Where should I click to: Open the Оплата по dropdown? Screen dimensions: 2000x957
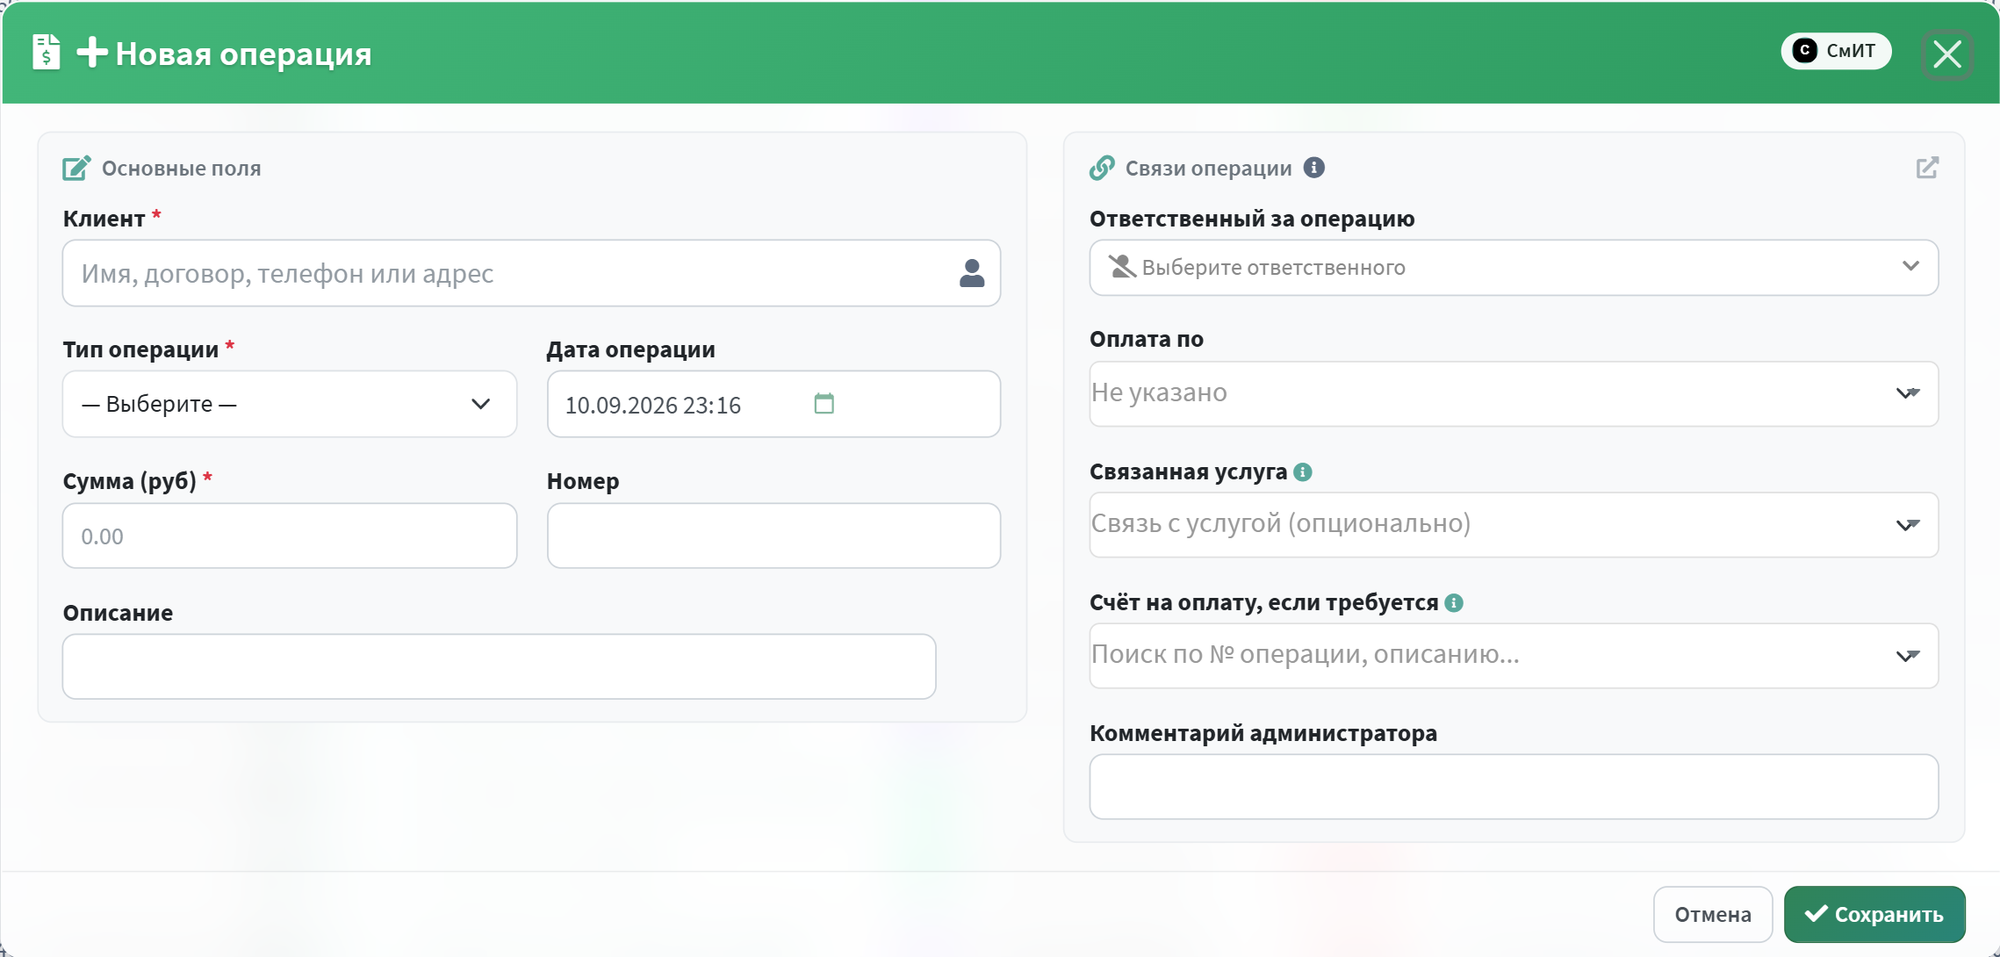coord(1513,393)
